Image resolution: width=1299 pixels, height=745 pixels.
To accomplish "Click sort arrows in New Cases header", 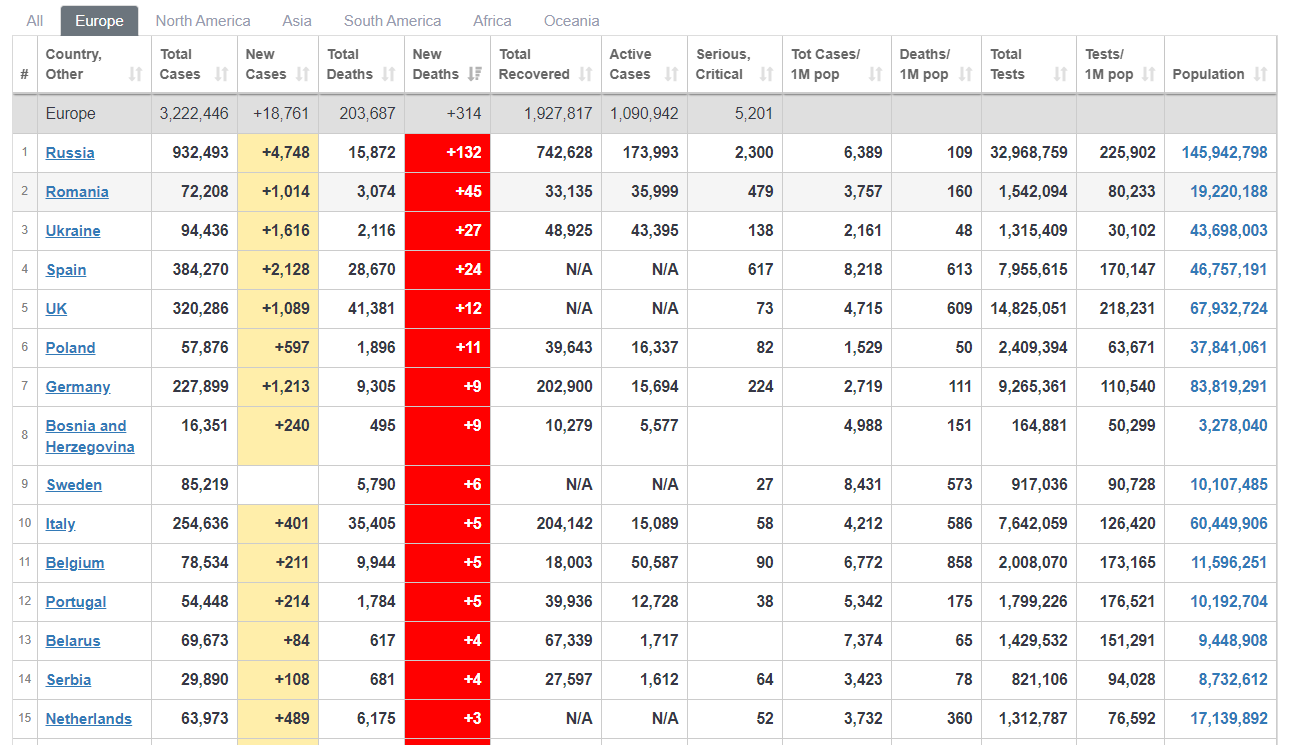I will click(x=304, y=74).
